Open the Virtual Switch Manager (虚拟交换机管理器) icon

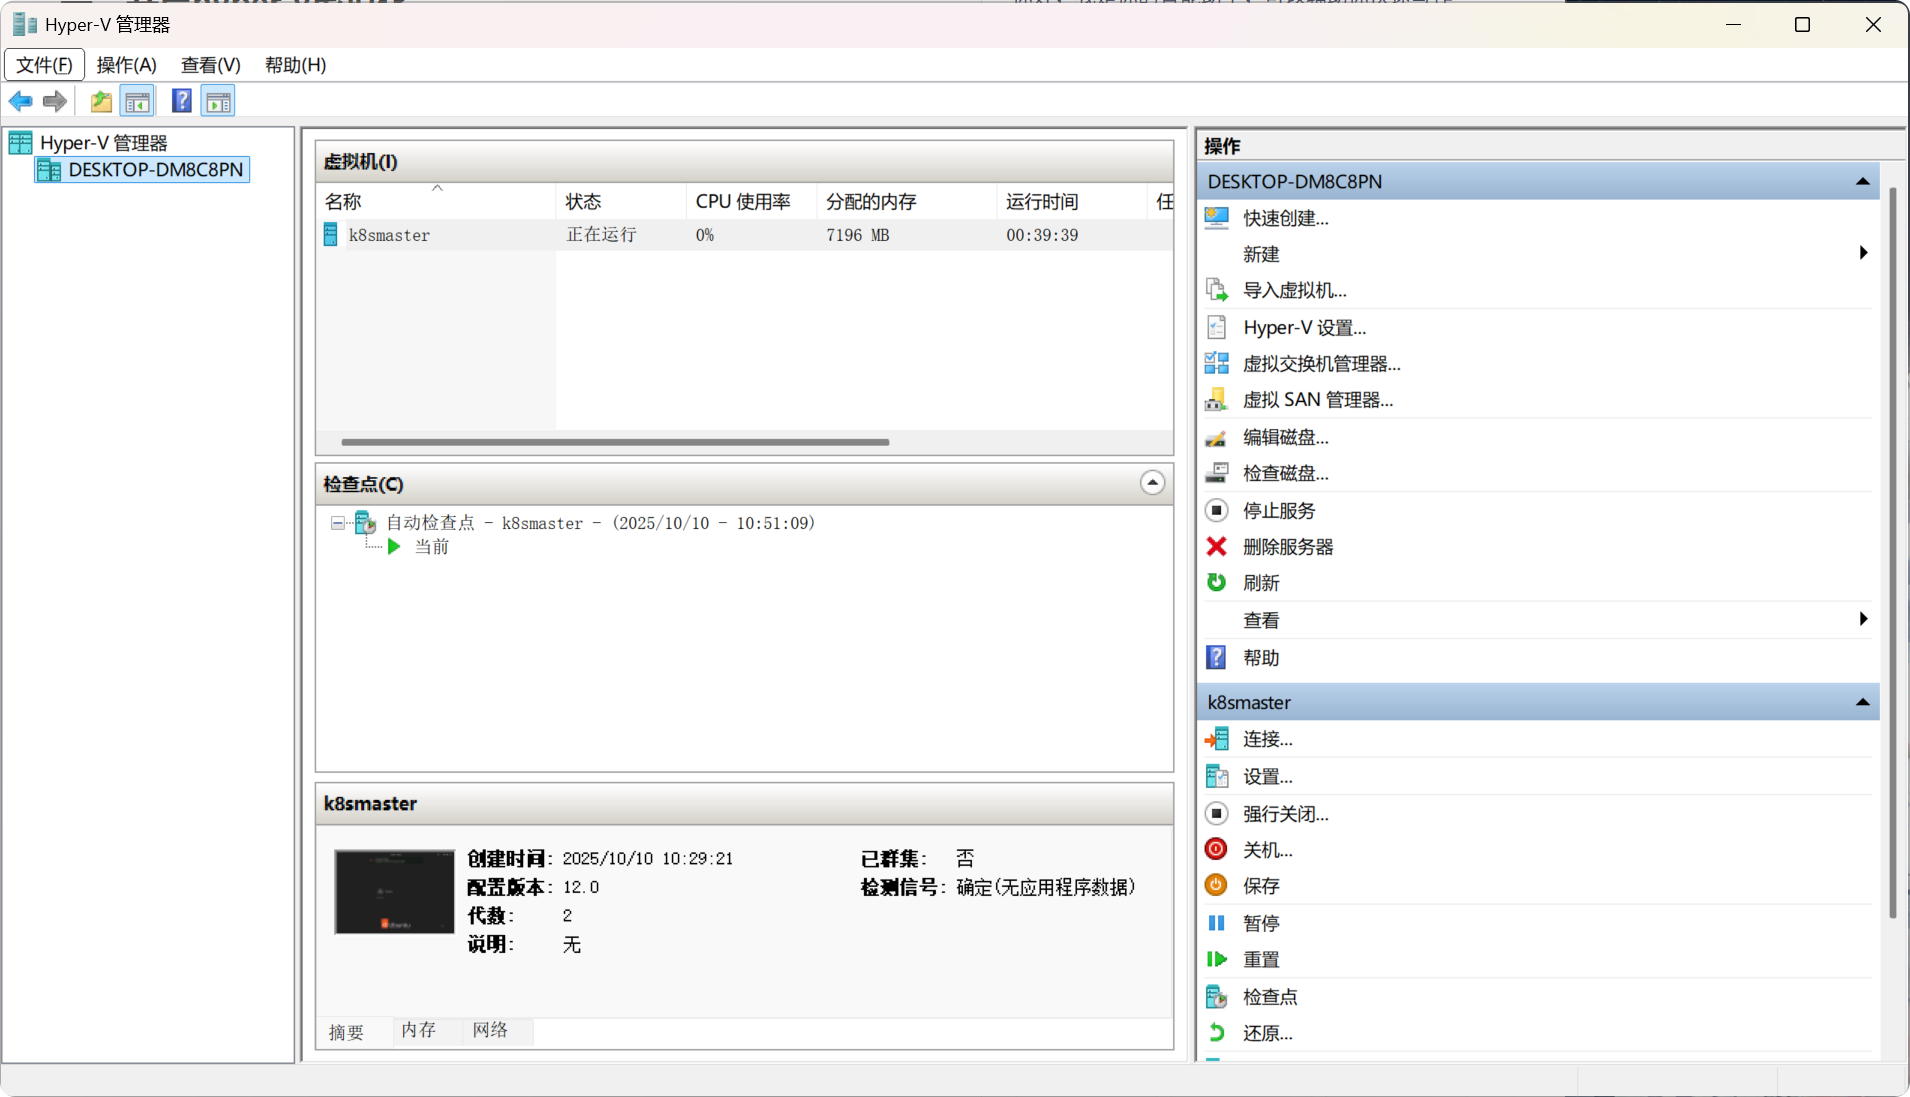(x=1216, y=363)
